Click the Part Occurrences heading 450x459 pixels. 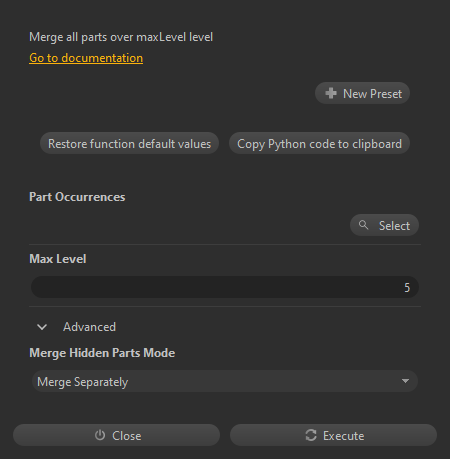(77, 197)
